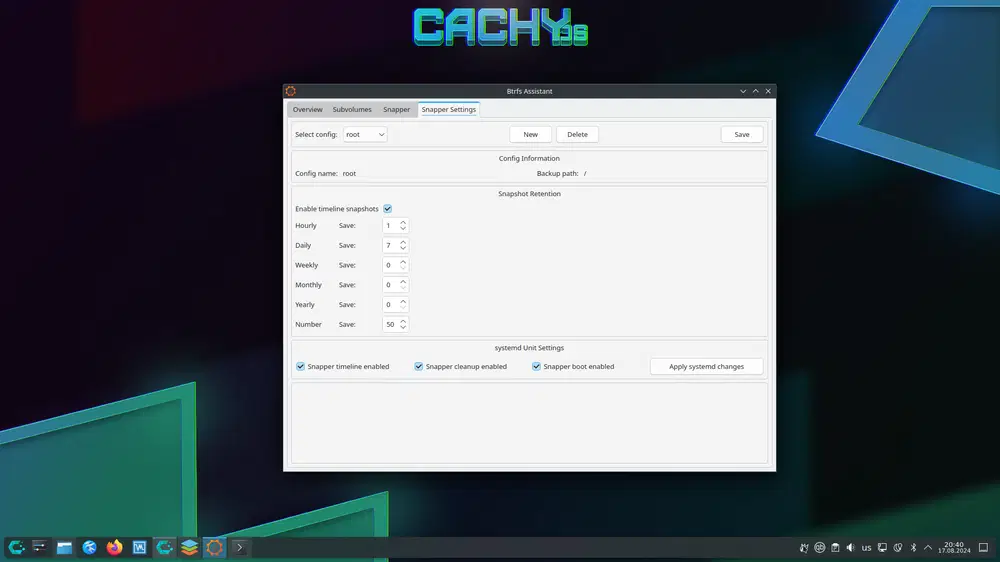
Task: Decrease the Daily save count
Action: point(403,249)
